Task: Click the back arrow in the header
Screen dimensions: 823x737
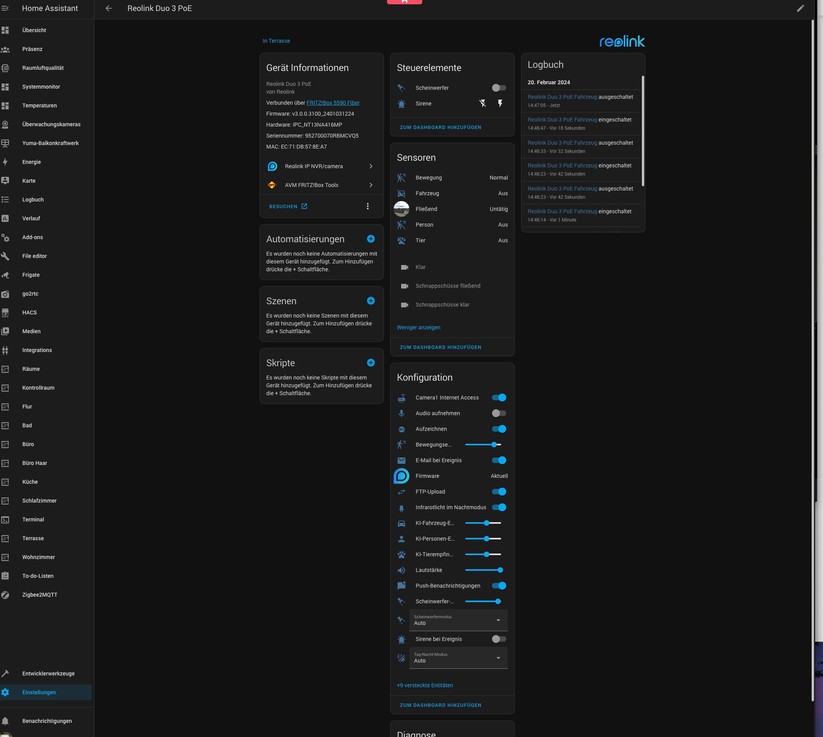Action: point(109,8)
